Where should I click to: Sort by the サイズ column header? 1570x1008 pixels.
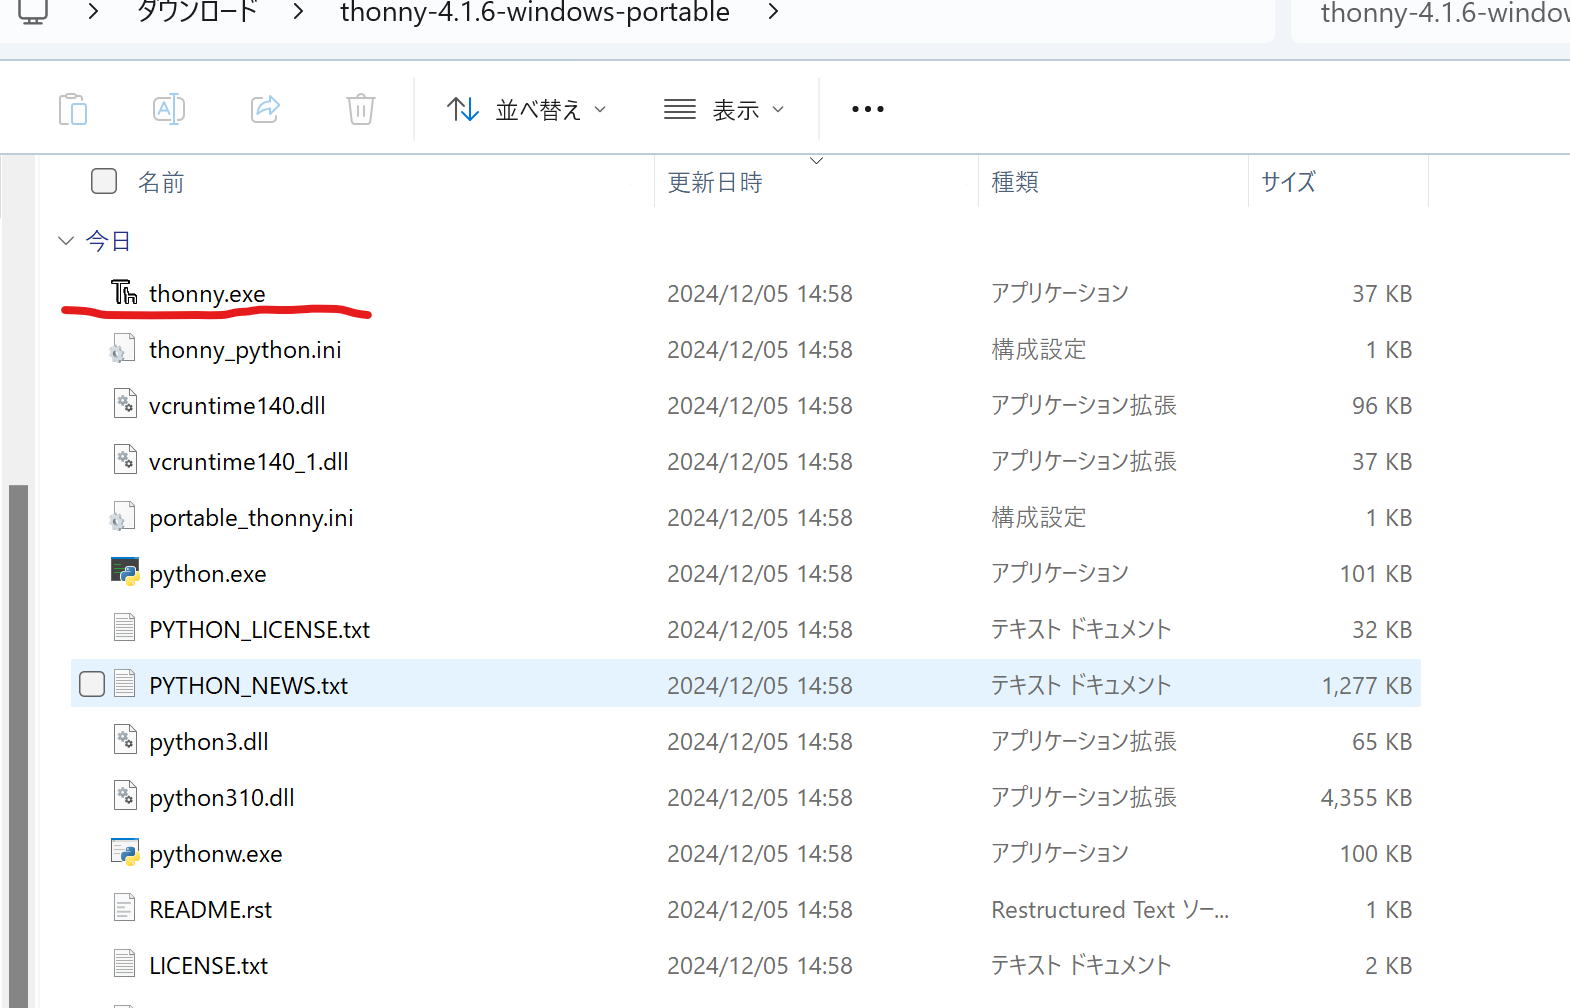click(1288, 182)
